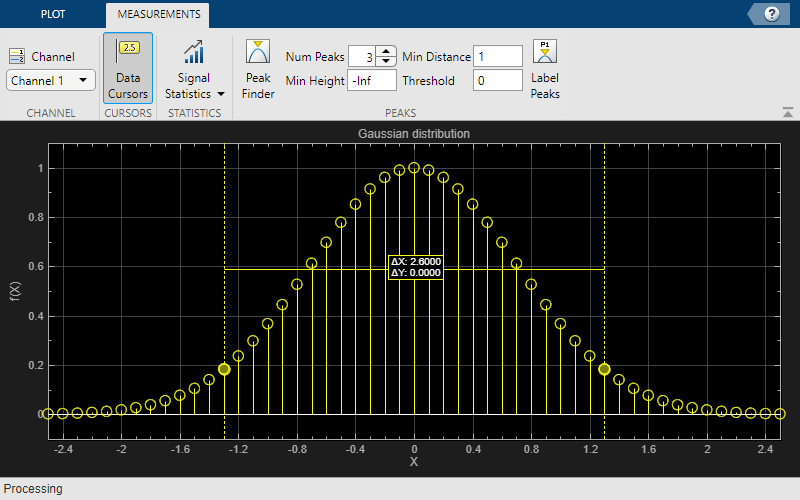
Task: Click the Signal Statistics icon
Action: [194, 52]
